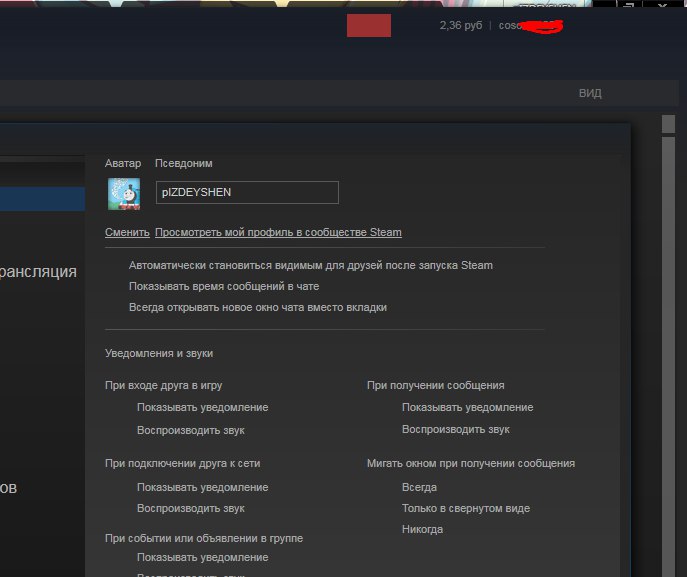Screen dimensions: 687x577
Task: Toggle Всегда открывать новое окно чата option
Action: click(258, 308)
